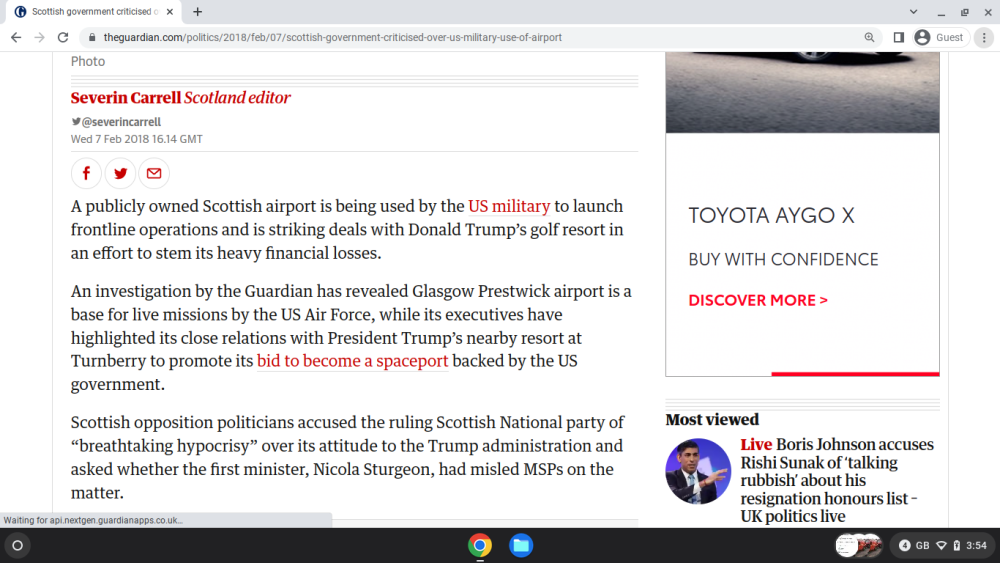
Task: Click the address bar URL
Action: tap(332, 38)
